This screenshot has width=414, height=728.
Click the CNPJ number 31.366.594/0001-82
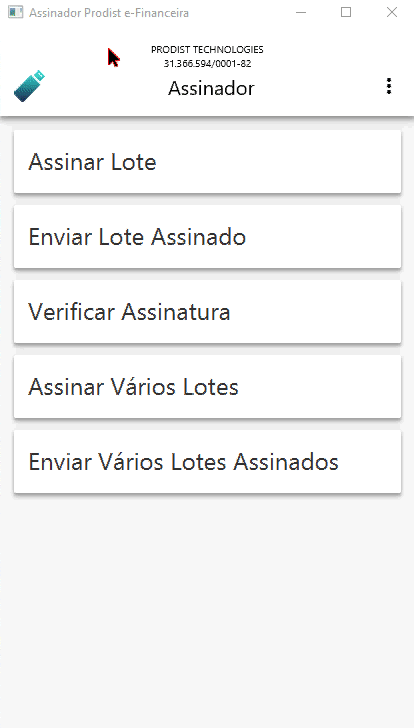point(207,64)
